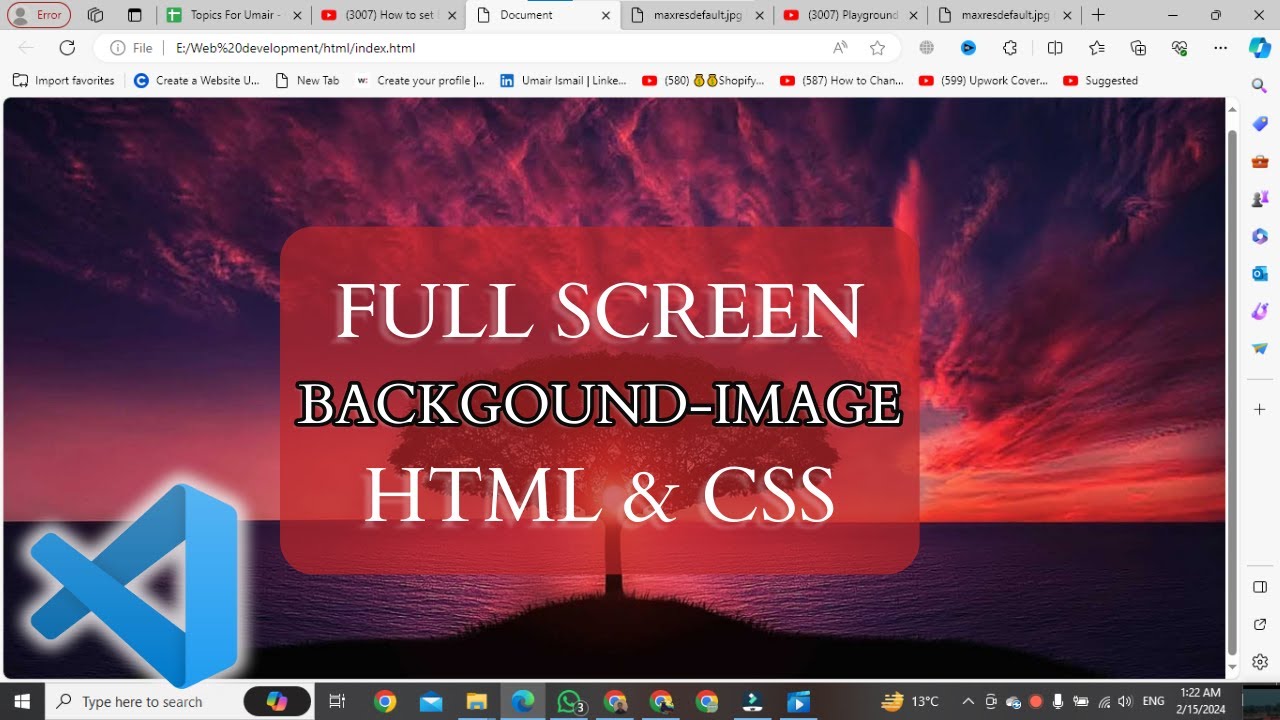Viewport: 1280px width, 720px height.
Task: Open New Tab bookmark
Action: [x=307, y=80]
